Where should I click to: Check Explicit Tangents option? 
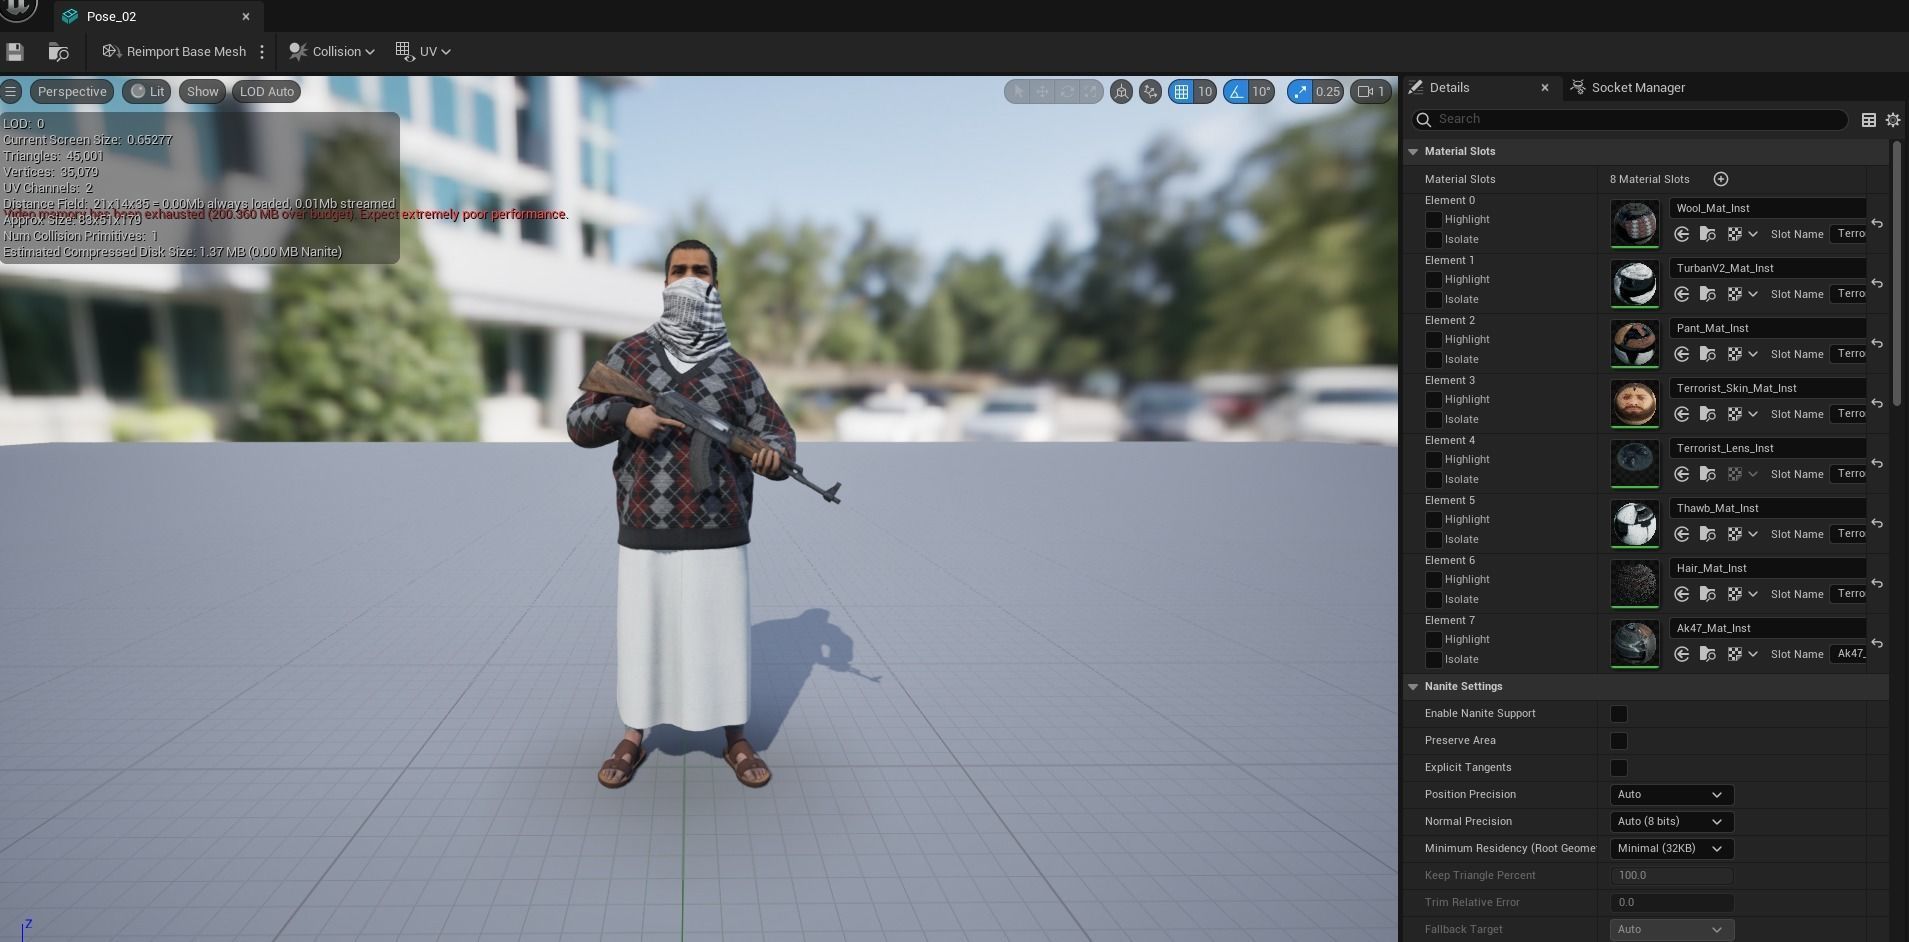1618,767
